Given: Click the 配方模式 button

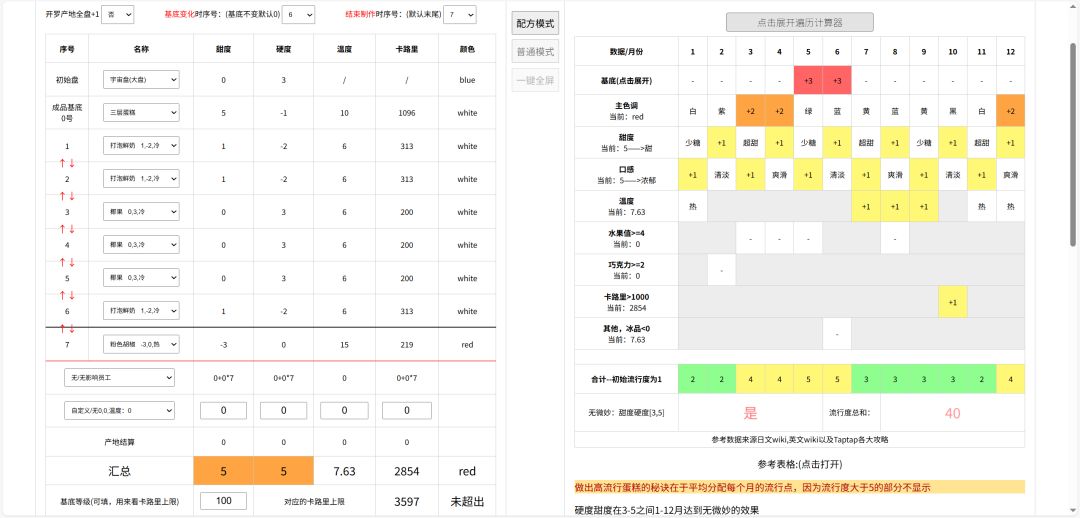Looking at the screenshot, I should (535, 23).
